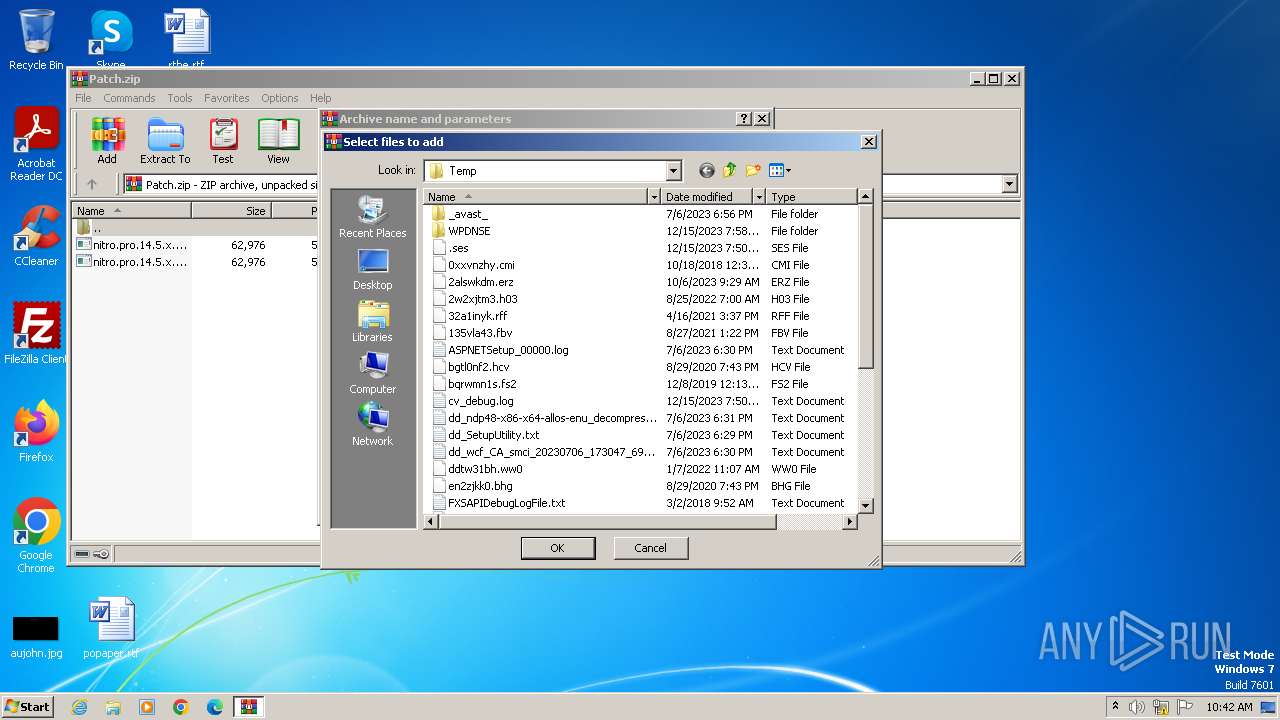Open CCleaner desktop icon

(x=36, y=236)
